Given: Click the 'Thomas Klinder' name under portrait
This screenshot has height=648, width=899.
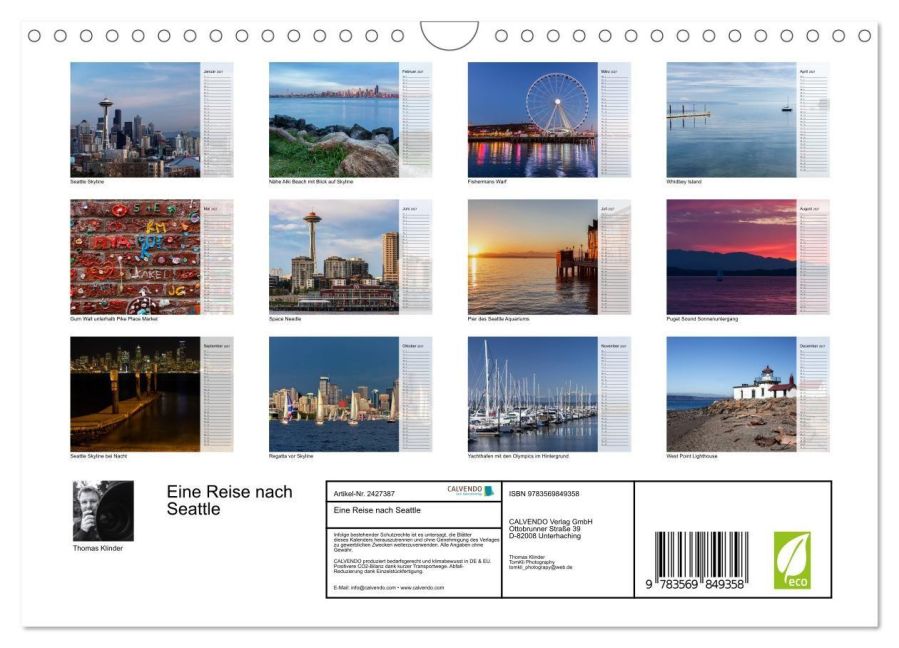Looking at the screenshot, I should point(98,548).
